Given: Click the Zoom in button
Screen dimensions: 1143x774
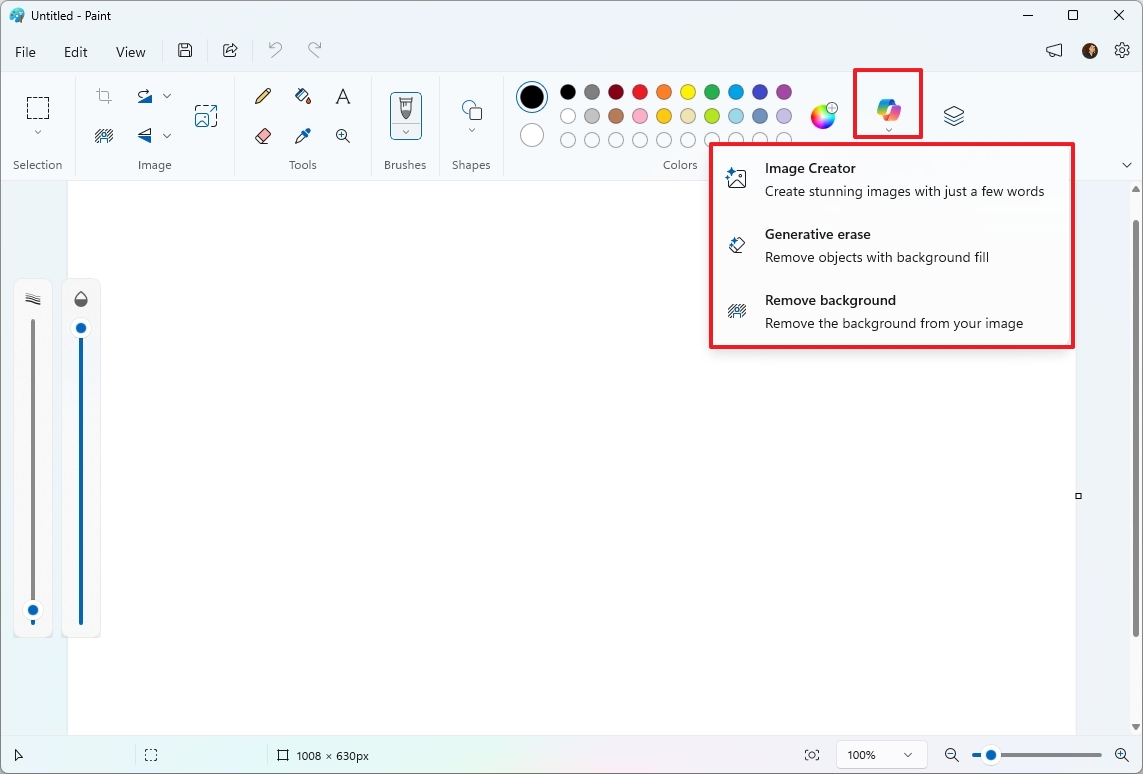Looking at the screenshot, I should pyautogui.click(x=1122, y=755).
